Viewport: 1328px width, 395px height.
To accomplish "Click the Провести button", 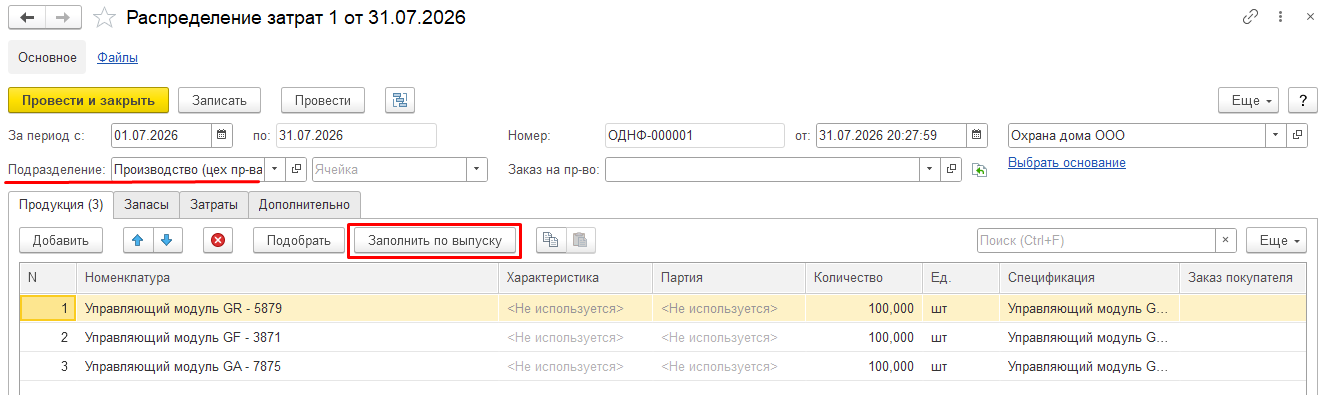I will [x=323, y=100].
